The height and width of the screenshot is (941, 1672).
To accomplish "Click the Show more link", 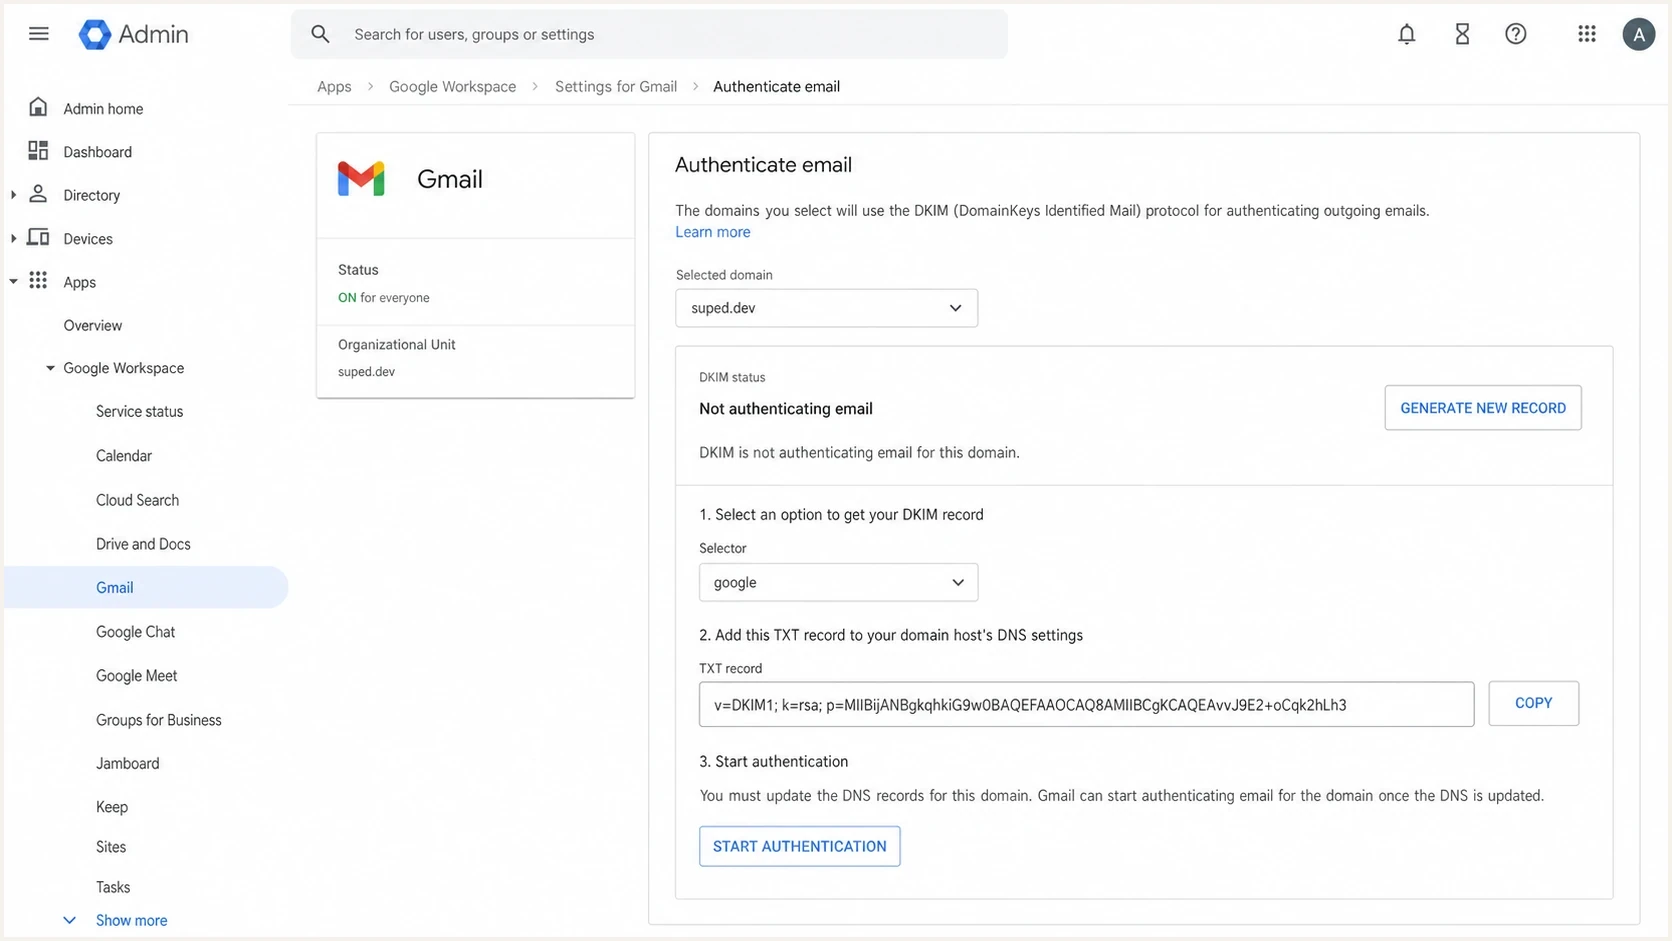I will point(131,920).
